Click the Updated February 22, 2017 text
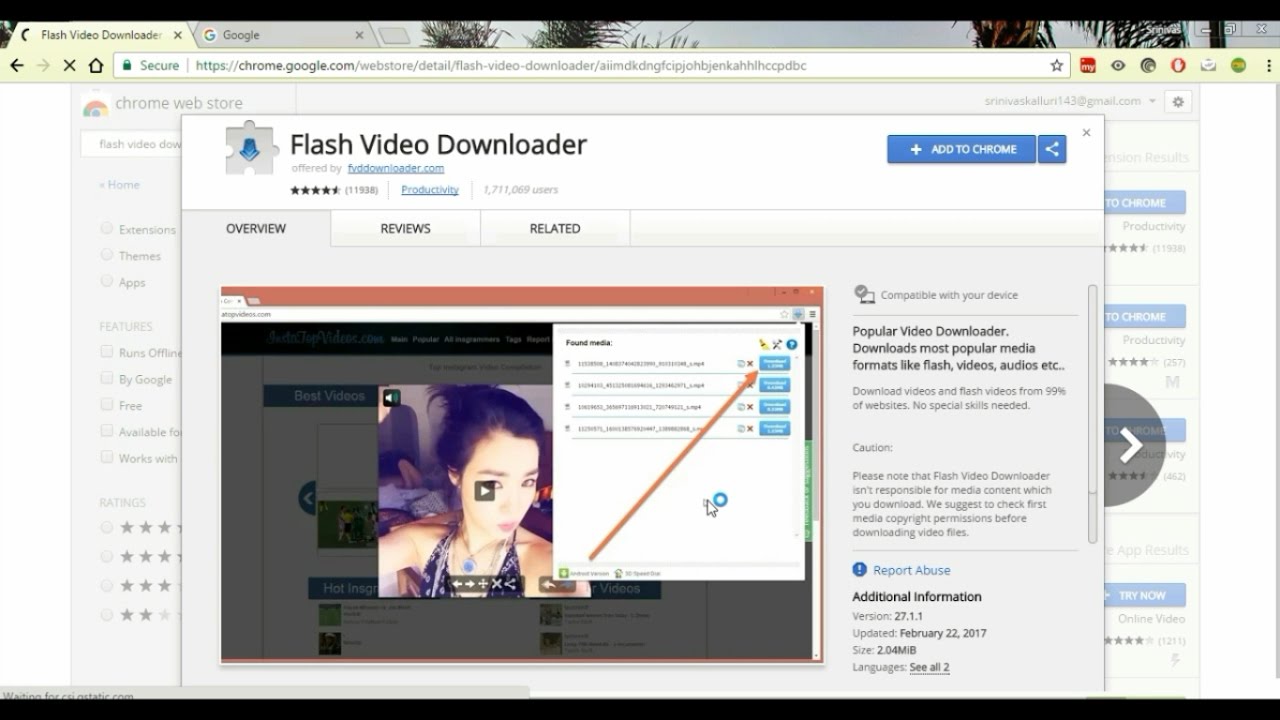Image resolution: width=1280 pixels, height=720 pixels. (x=920, y=633)
